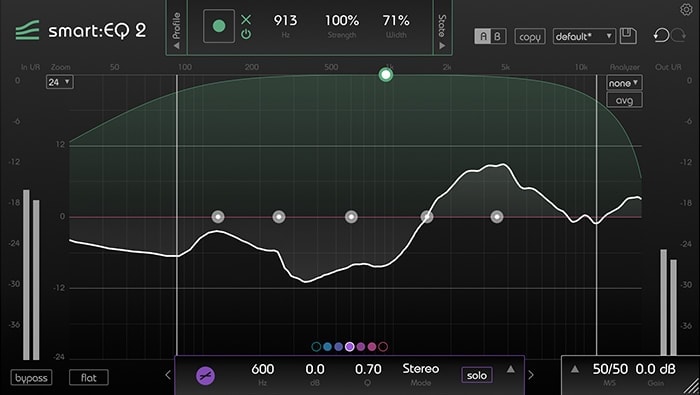This screenshot has height=395, width=700.
Task: Select the green smart filter node at 913 Hz
Action: pyautogui.click(x=386, y=75)
